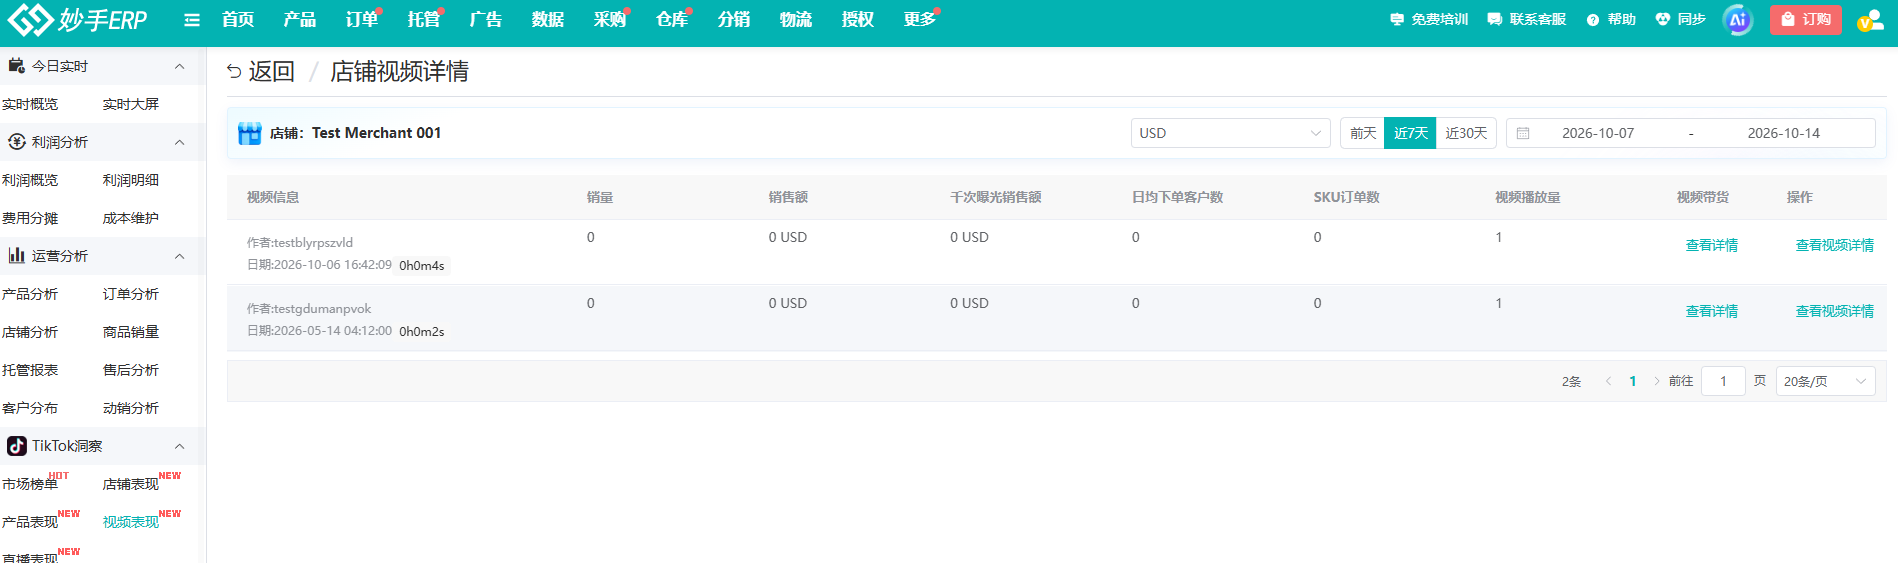Open 利润明细 in sidebar

pyautogui.click(x=131, y=180)
